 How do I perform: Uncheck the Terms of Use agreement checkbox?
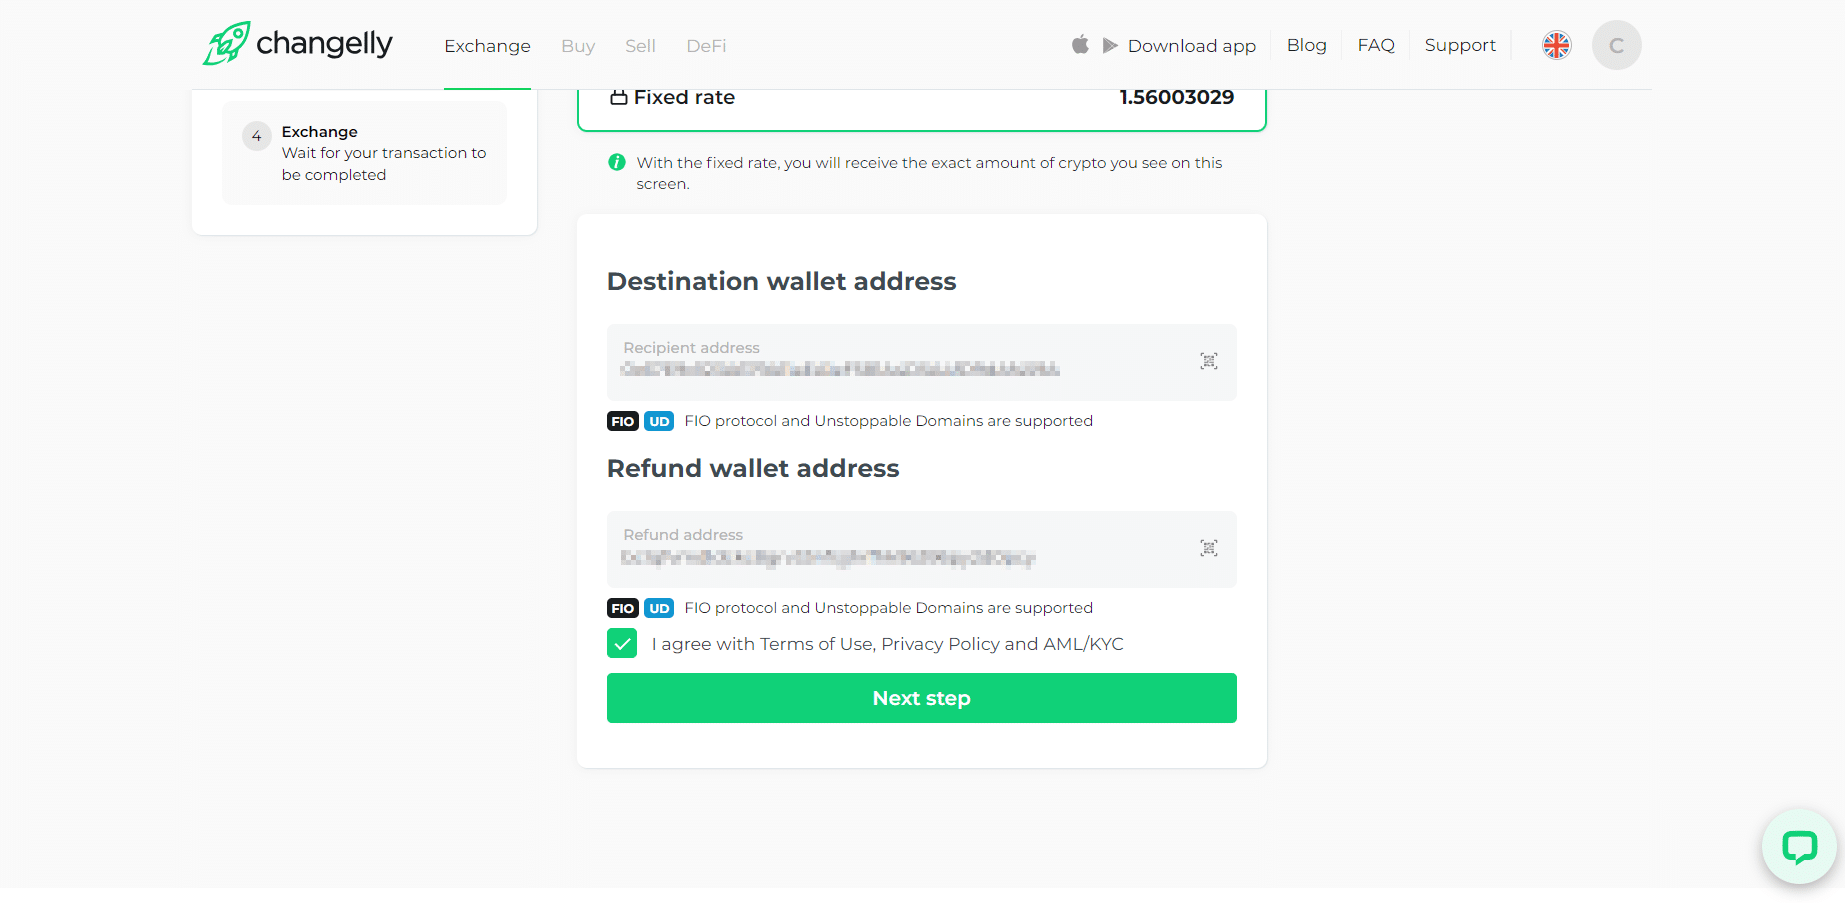point(622,644)
